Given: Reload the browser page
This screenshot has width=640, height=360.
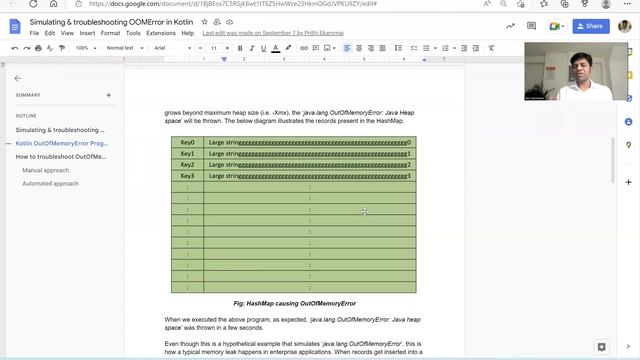Looking at the screenshot, I should 33,4.
